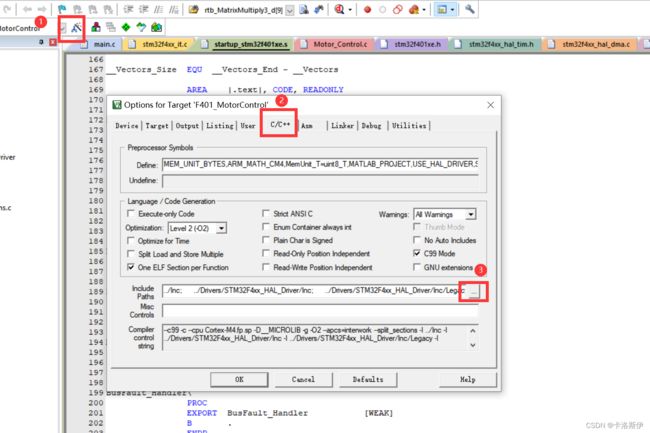Open configuration wrench icon
Screen dimensions: 650x433
pyautogui.click(x=470, y=9)
